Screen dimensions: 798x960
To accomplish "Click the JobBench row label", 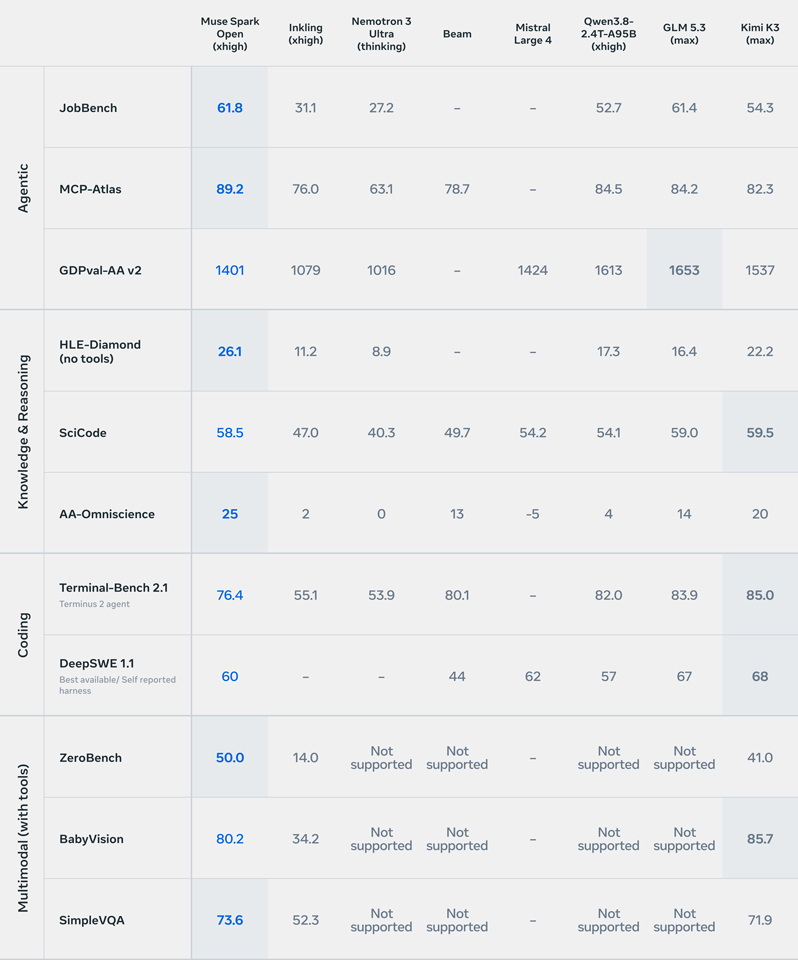I will (88, 108).
